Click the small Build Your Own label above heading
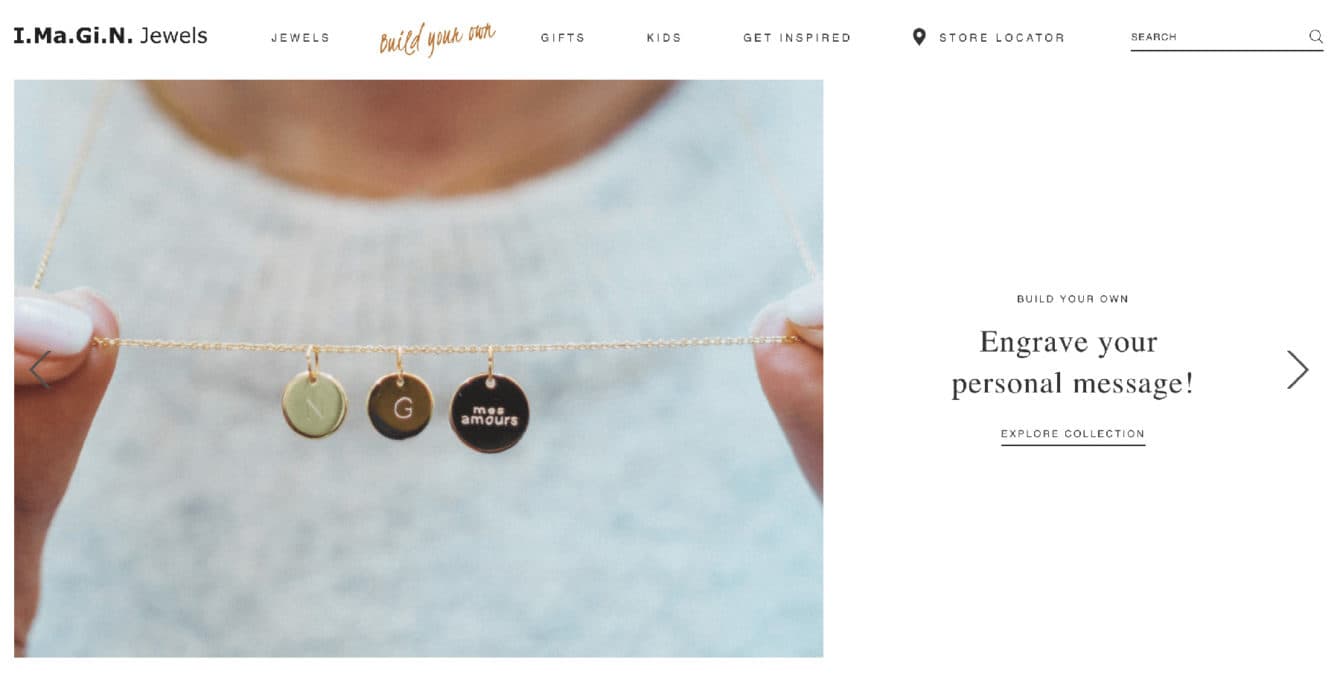 pyautogui.click(x=1072, y=299)
